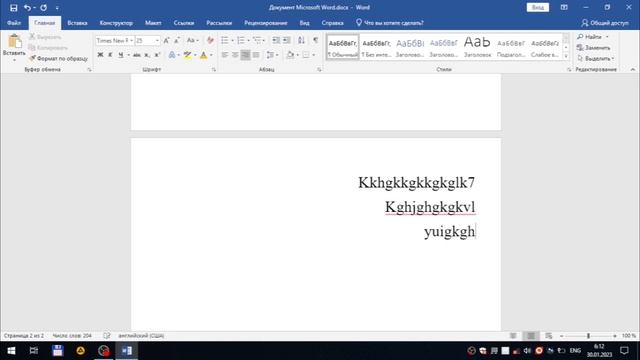Image resolution: width=640 pixels, height=360 pixels.
Task: Click Общий доступ share button
Action: 605,23
